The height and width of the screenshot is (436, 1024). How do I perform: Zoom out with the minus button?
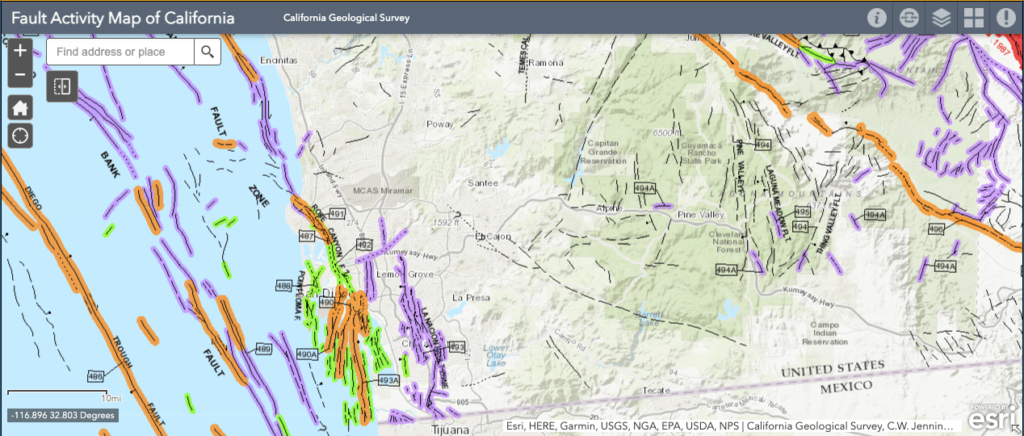pyautogui.click(x=20, y=75)
